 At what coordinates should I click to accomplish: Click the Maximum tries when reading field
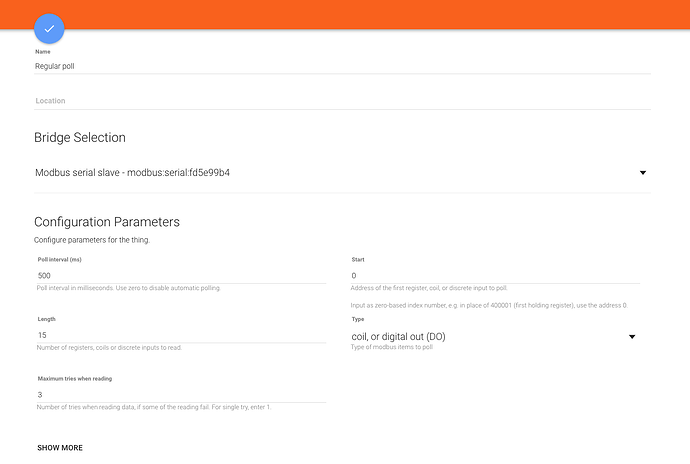point(180,395)
